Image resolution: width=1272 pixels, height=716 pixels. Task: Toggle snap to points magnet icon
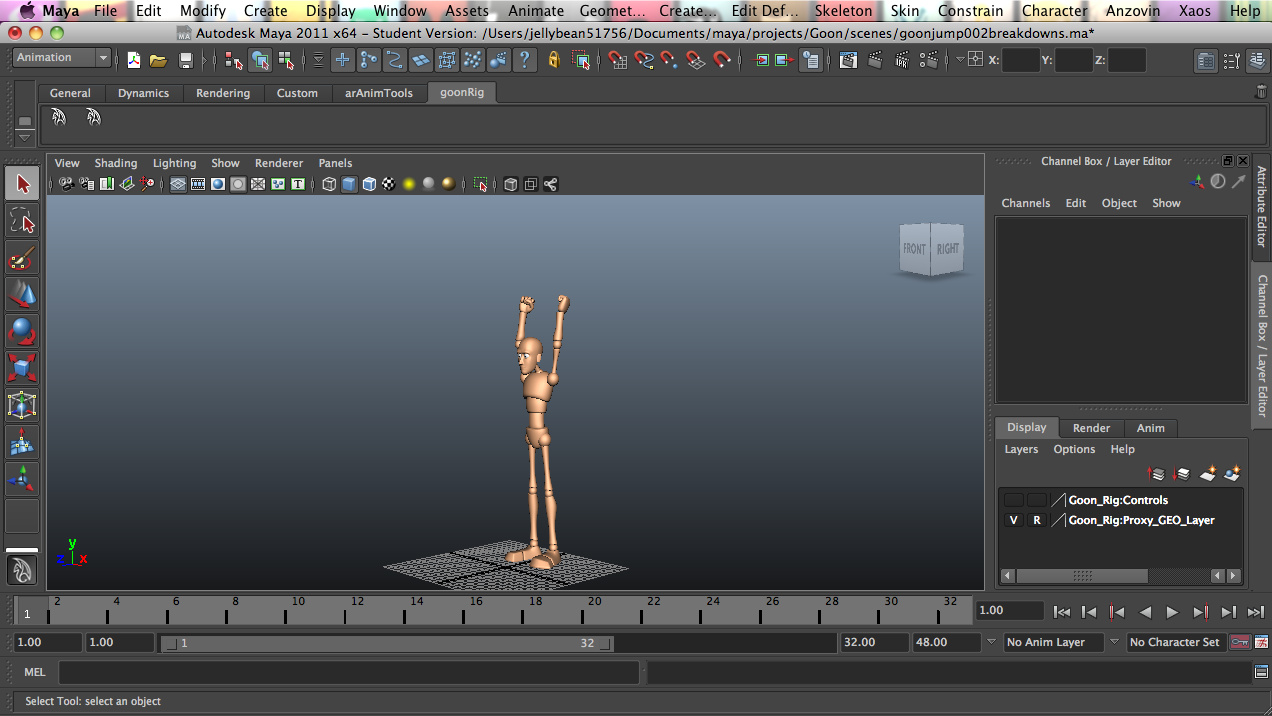tap(670, 61)
